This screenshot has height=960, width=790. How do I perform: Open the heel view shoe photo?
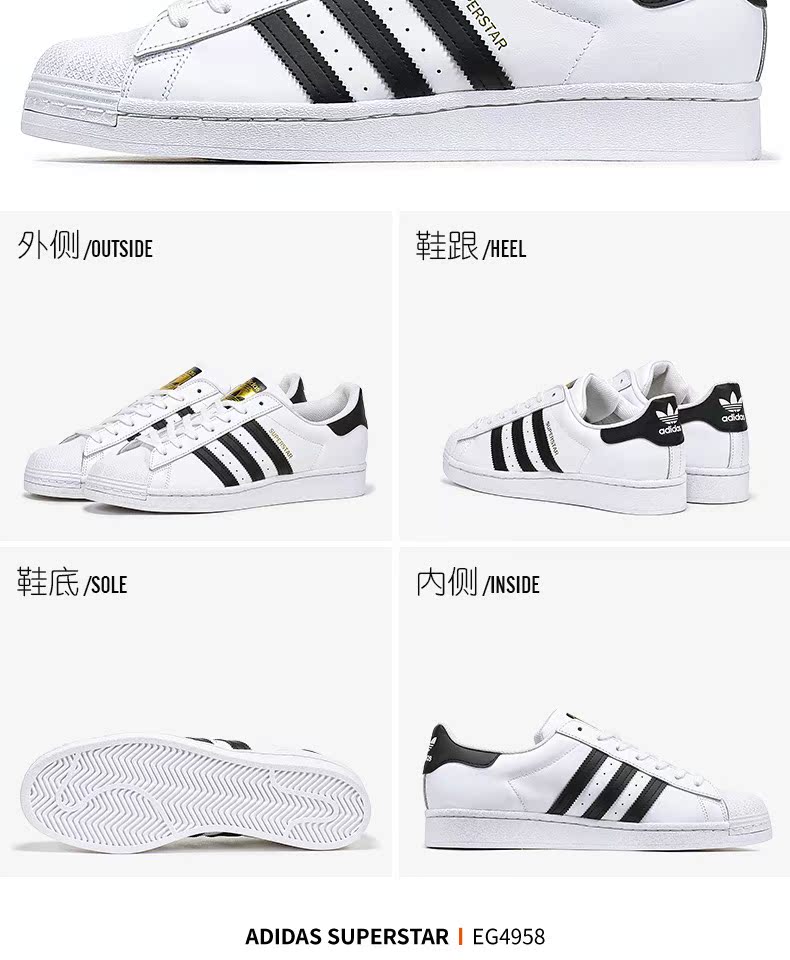click(x=596, y=437)
